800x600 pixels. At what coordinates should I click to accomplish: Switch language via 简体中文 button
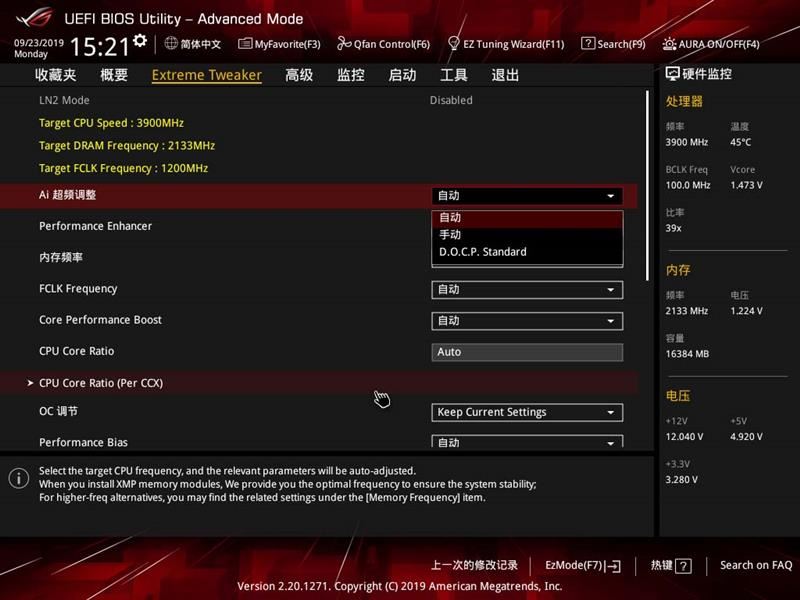193,44
